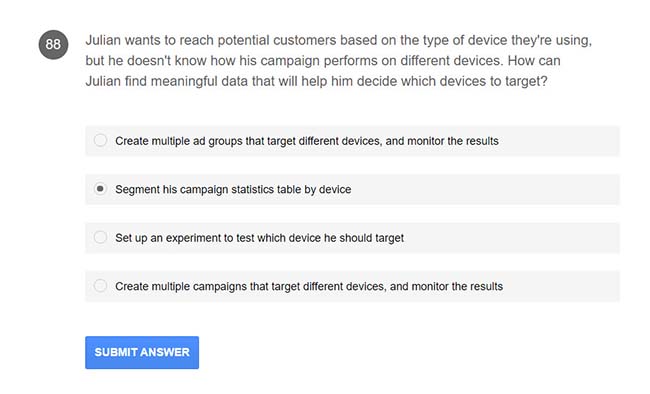Click the 'SUBMIT ANSWER' label text
Viewport: 650px width, 394px height.
pyautogui.click(x=142, y=352)
